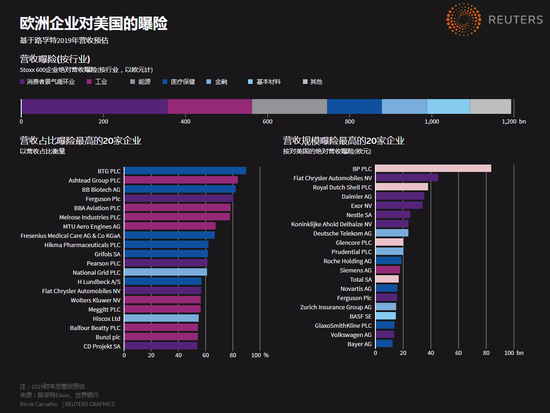
Task: Click the H Lundbeck A/S label
Action: tap(99, 282)
